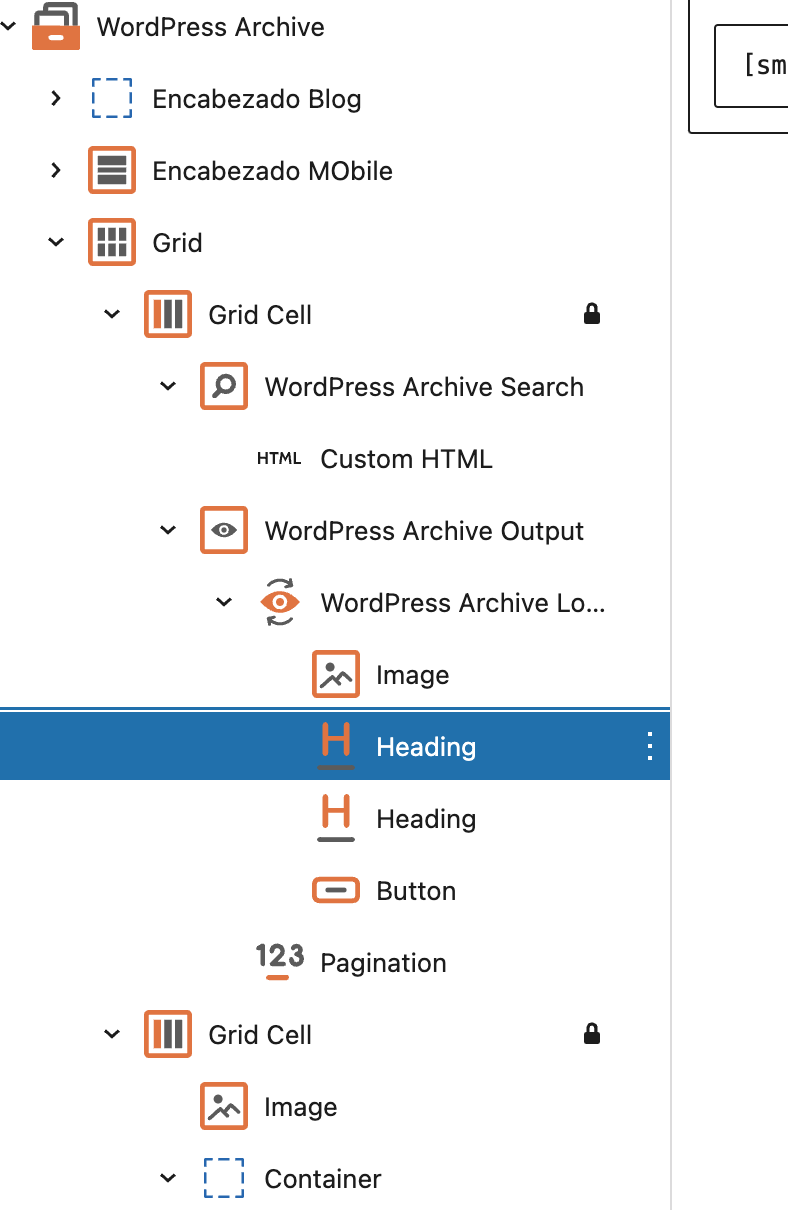Screen dimensions: 788x1210
Task: Select the Pagination label
Action: point(384,963)
